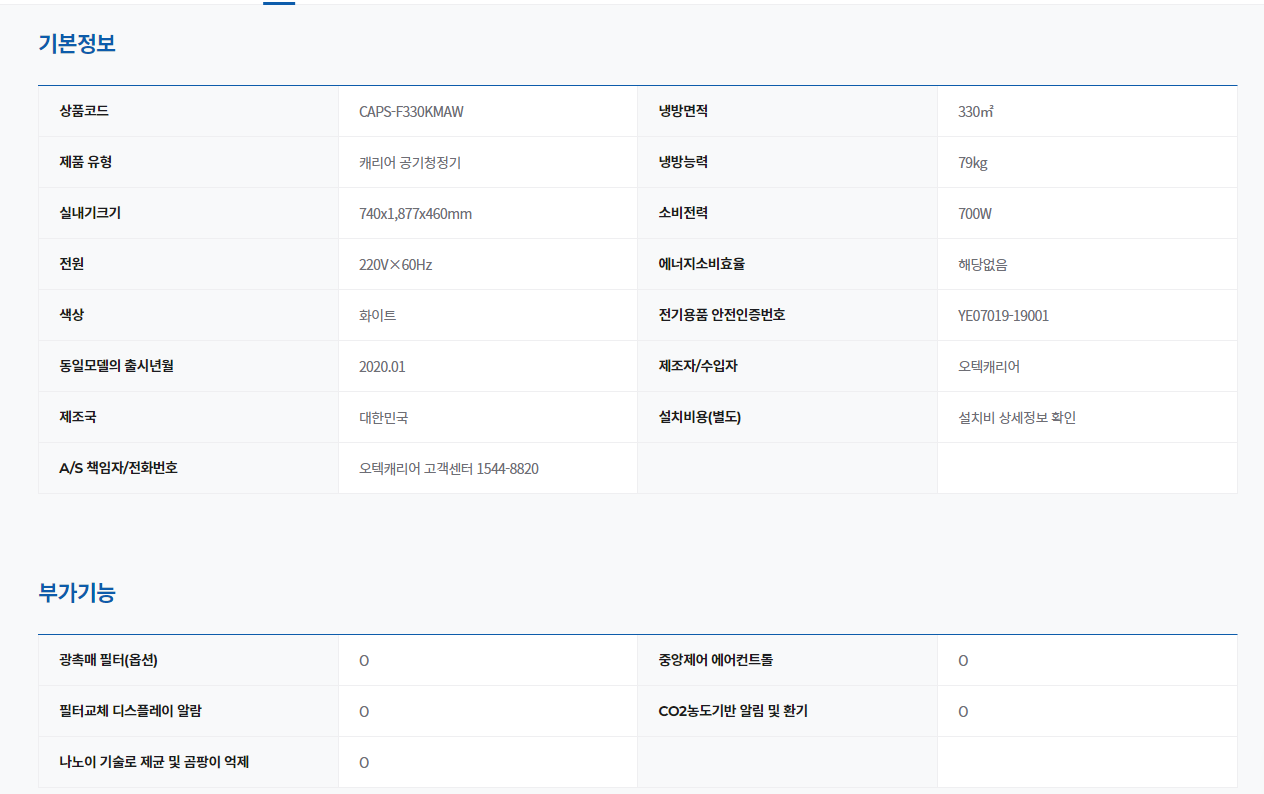Click the 부가기능 section heading
The image size is (1264, 794).
click(x=77, y=593)
